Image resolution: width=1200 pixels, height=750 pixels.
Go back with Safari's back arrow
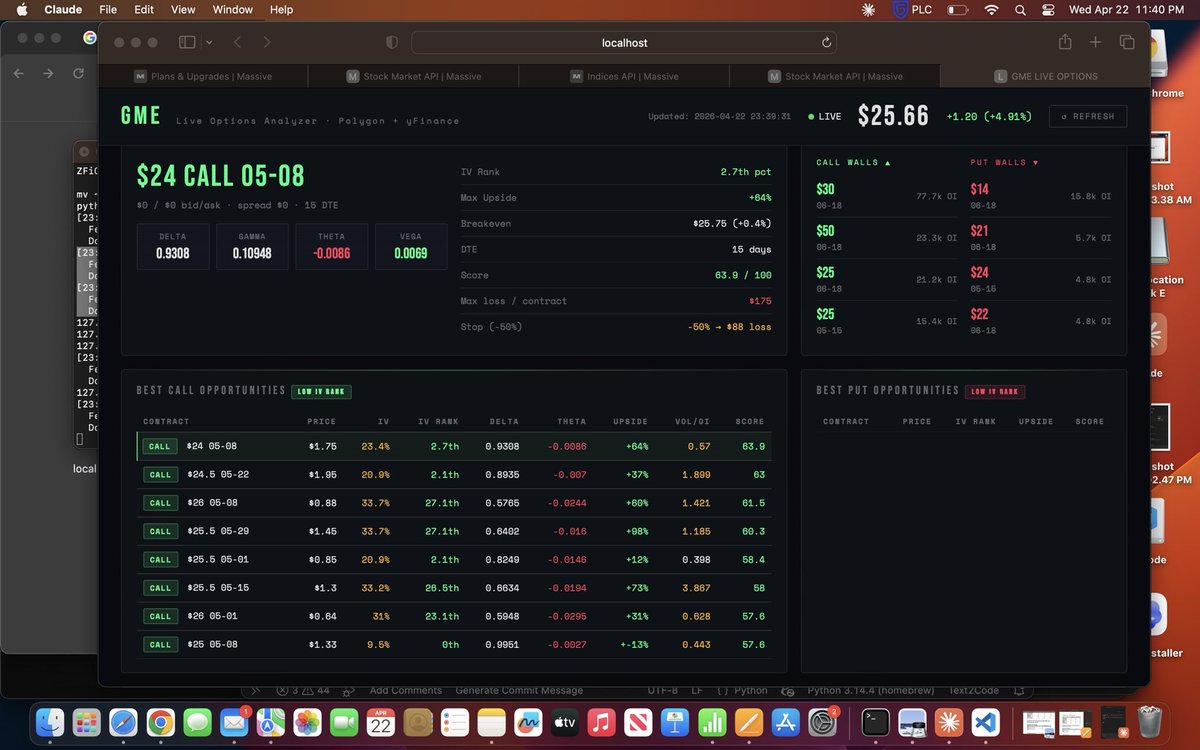tap(238, 42)
